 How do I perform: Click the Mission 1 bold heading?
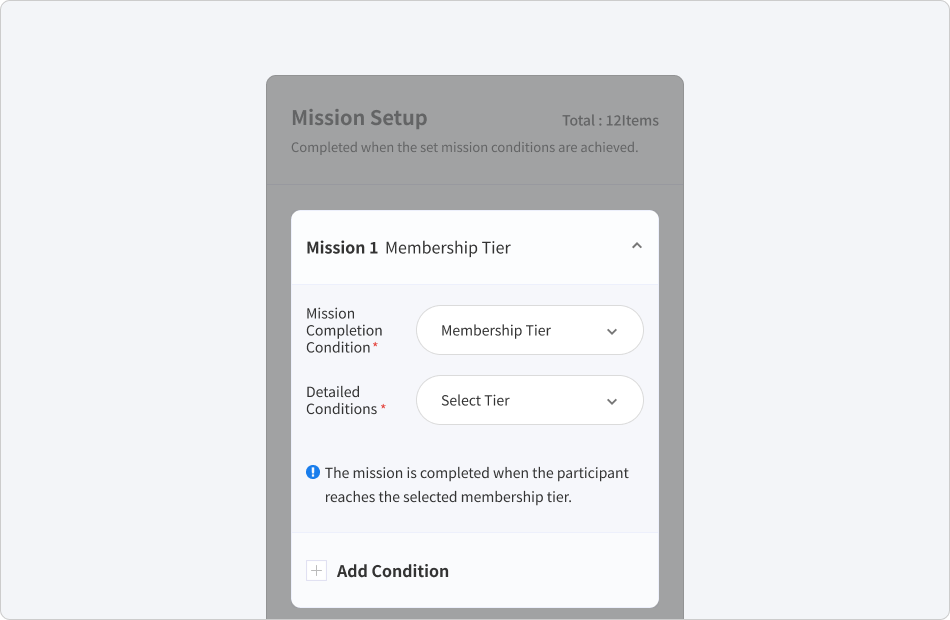pos(342,247)
